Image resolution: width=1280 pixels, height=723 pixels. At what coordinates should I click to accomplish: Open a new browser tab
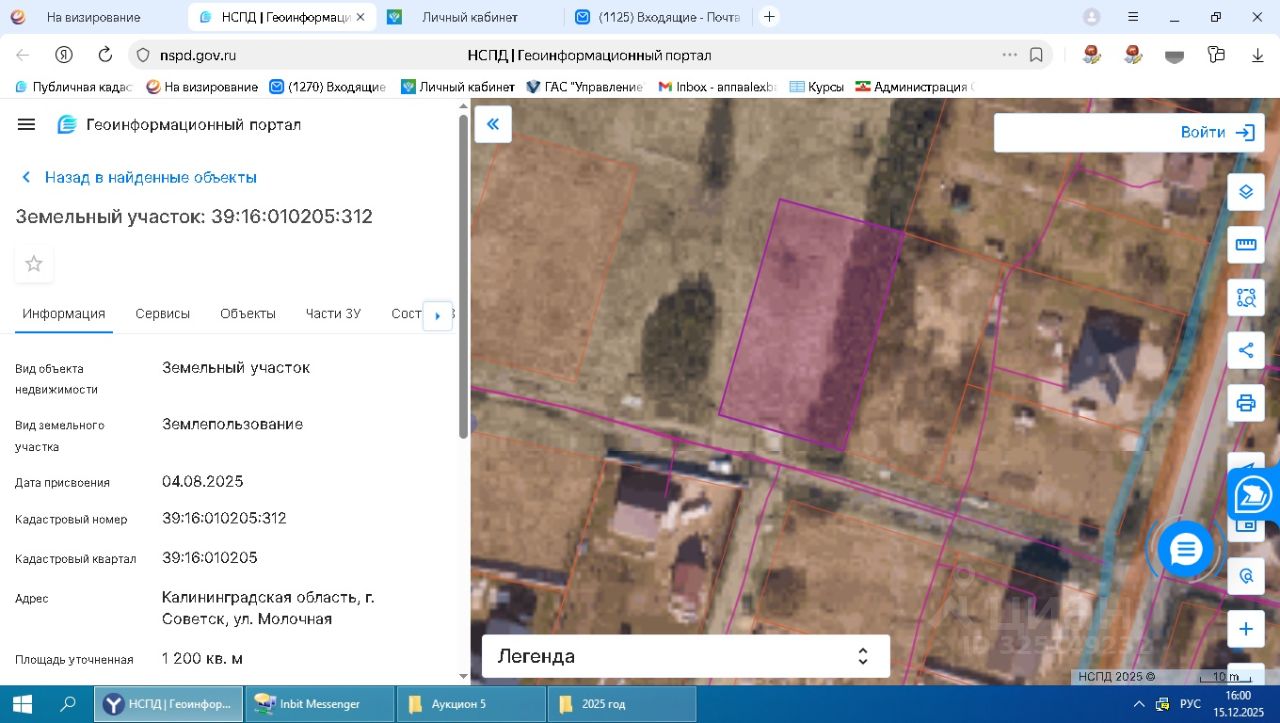(769, 17)
